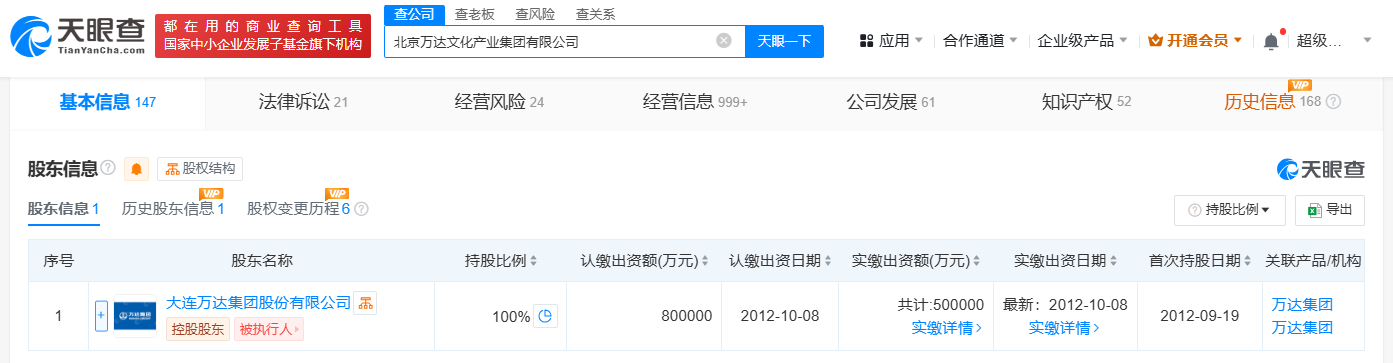1393x363 pixels.
Task: Click the notification bell in top bar
Action: click(x=1271, y=41)
